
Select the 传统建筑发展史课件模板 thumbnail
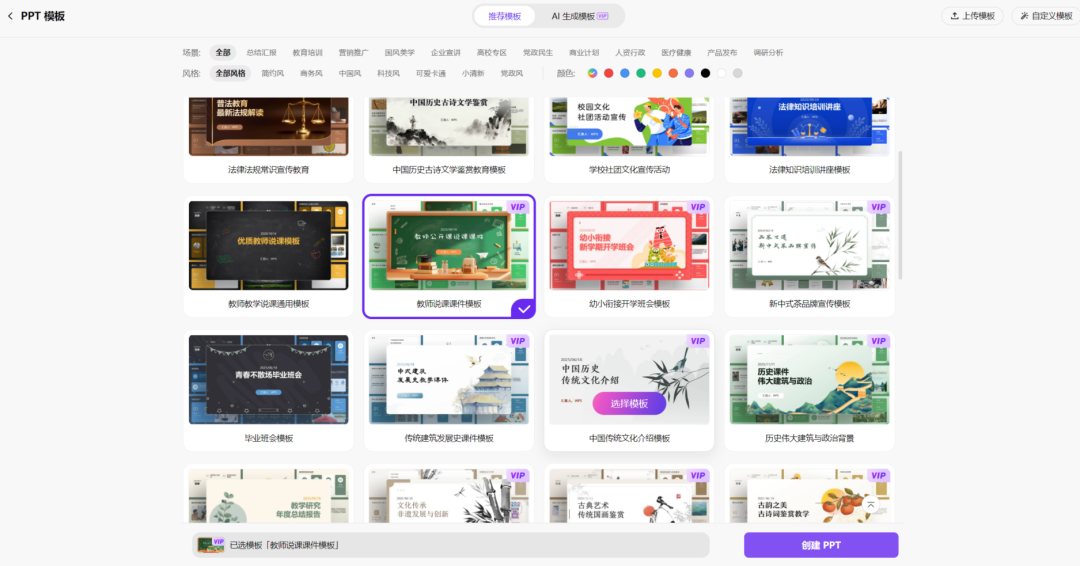449,380
